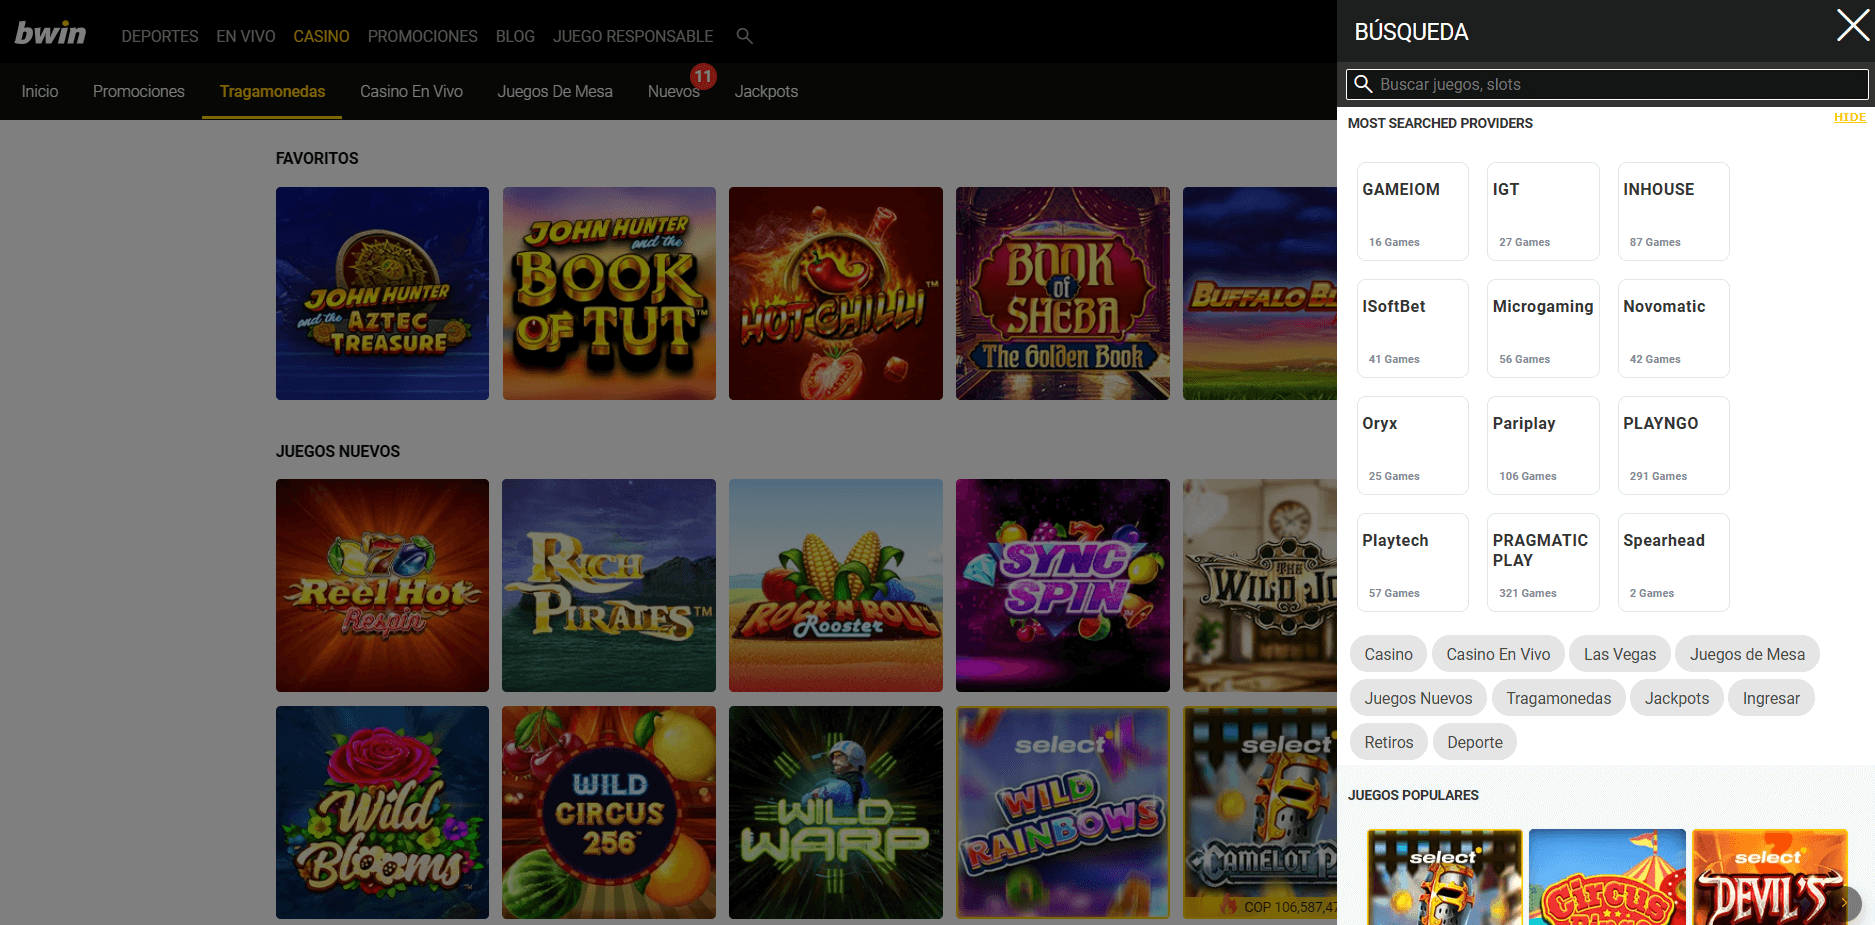
Task: Open the search magnifier icon in top navigation
Action: point(744,36)
